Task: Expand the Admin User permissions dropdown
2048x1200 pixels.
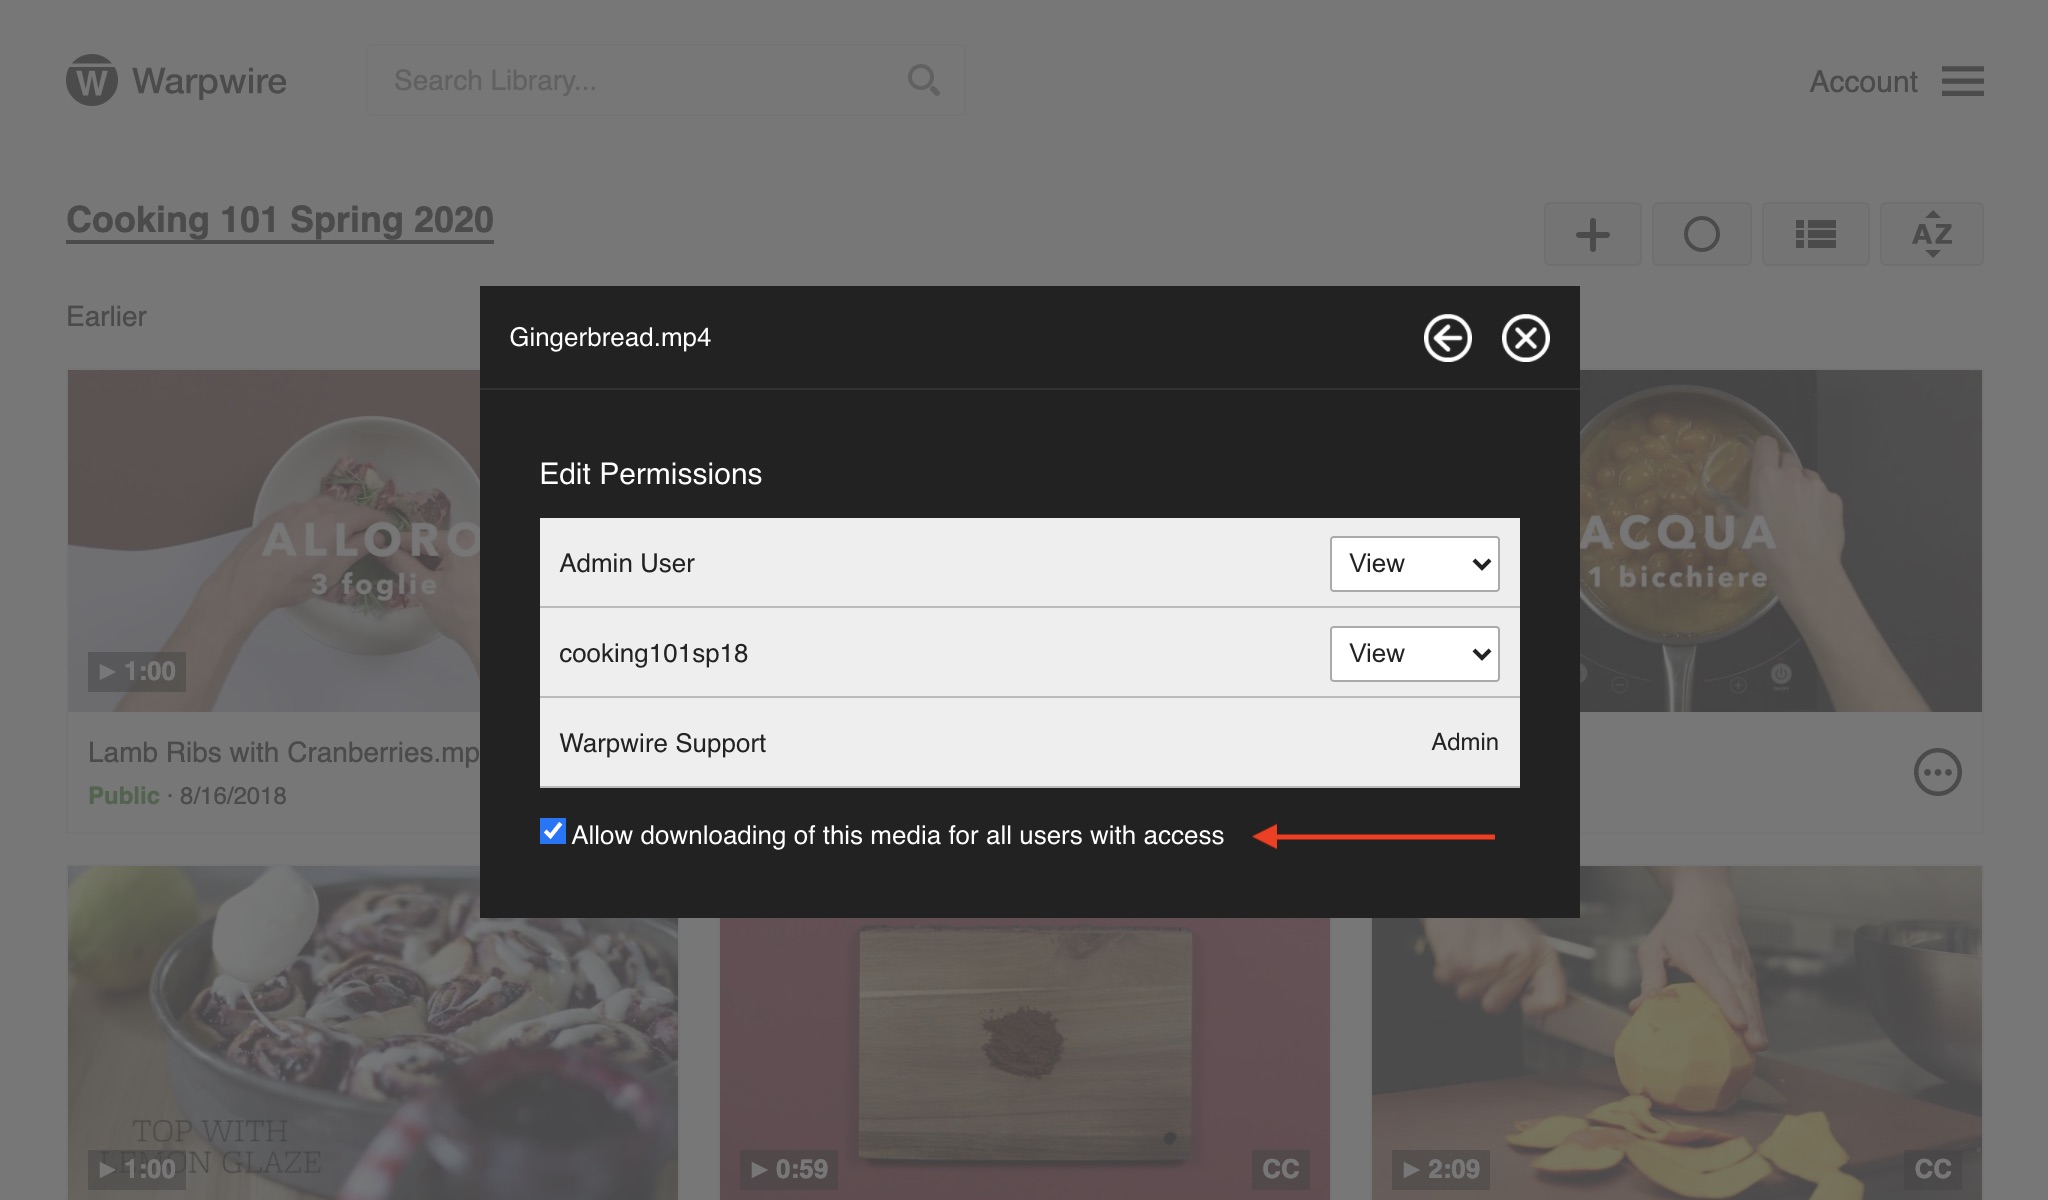Action: coord(1412,563)
